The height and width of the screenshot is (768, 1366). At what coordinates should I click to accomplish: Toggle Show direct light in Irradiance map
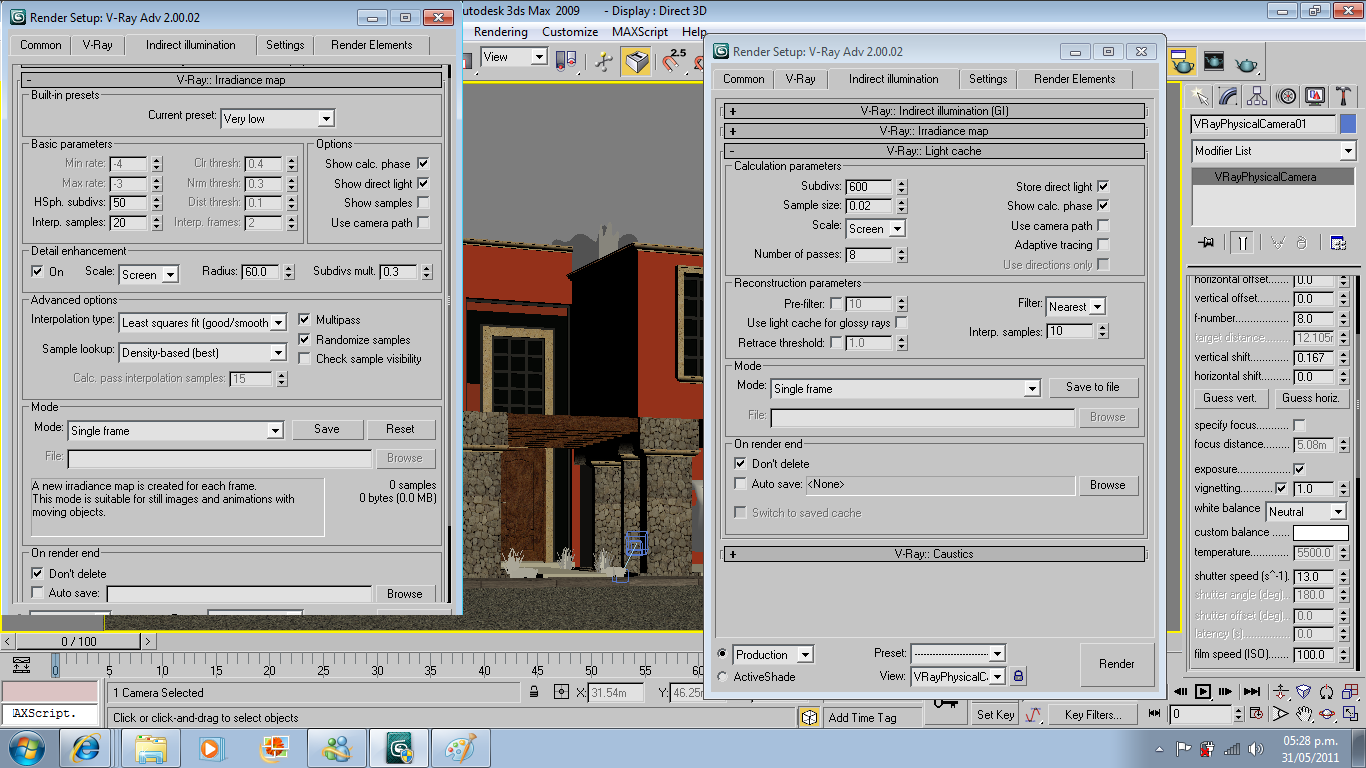point(423,183)
